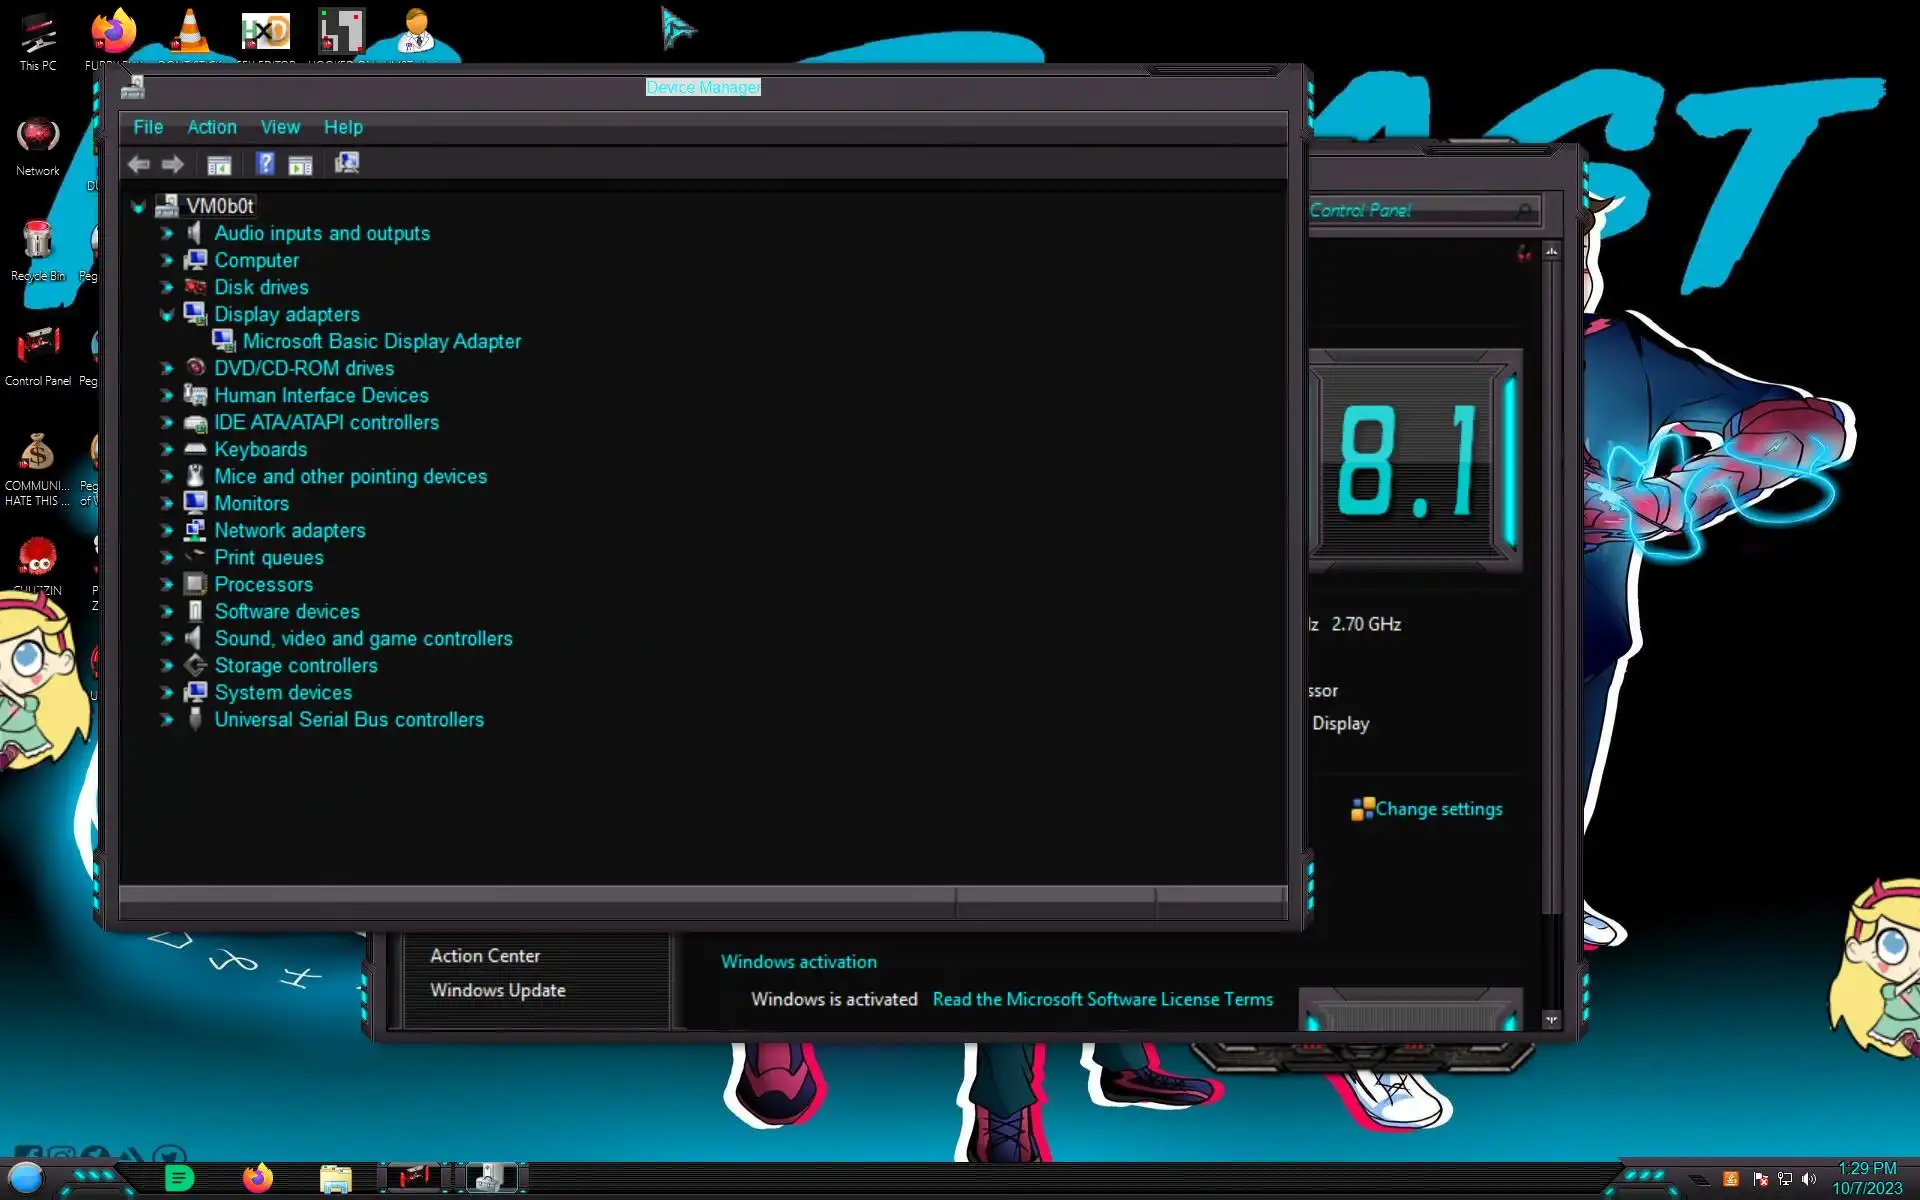The width and height of the screenshot is (1920, 1200).
Task: Collapse the Display adapters category
Action: [167, 315]
